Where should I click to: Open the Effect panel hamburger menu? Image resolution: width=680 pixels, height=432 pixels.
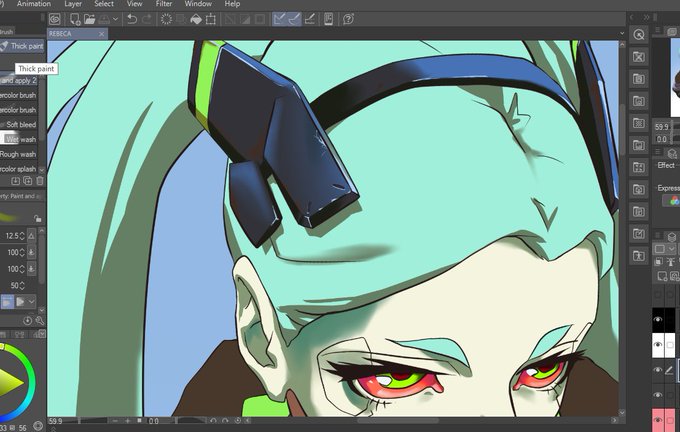(658, 151)
